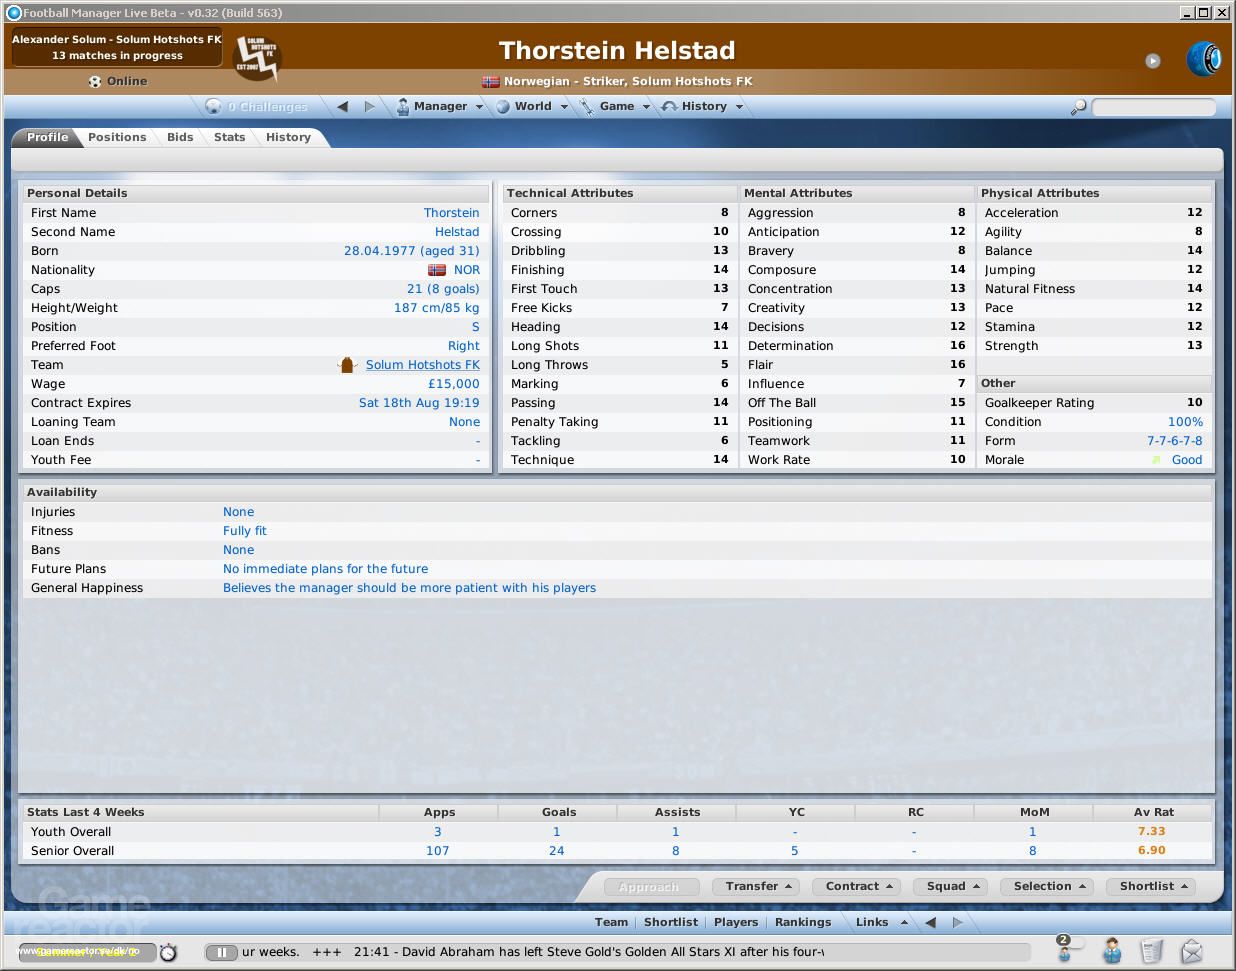Open the news sheet icon in the status bar
The image size is (1236, 971).
(x=1151, y=951)
